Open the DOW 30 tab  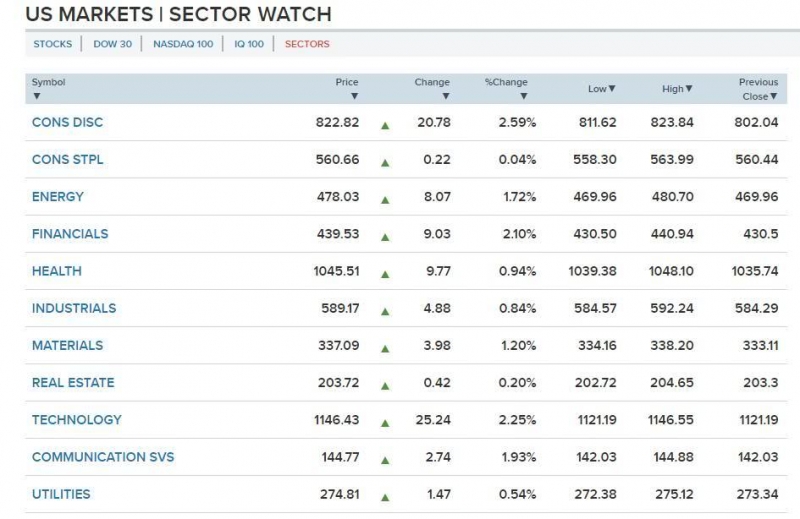(112, 44)
